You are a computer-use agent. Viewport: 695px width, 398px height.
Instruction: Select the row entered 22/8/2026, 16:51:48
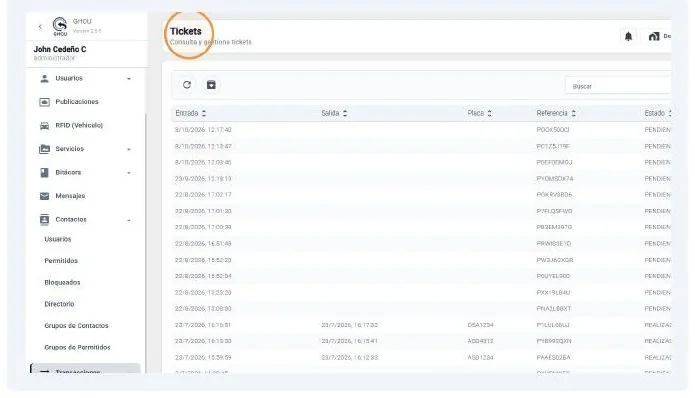tap(421, 244)
